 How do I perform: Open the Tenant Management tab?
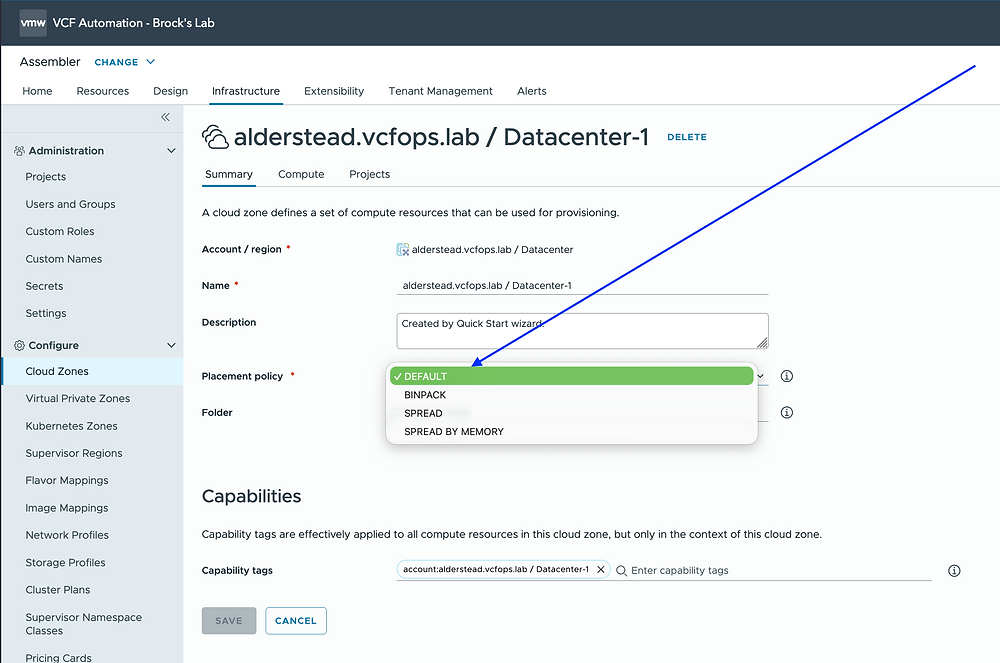tap(440, 91)
